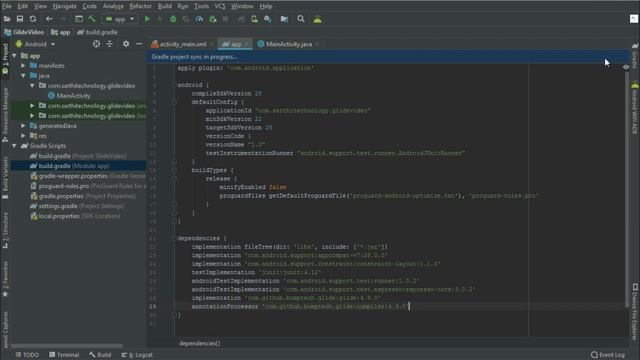Open the SDK Manager icon
Viewport: 640px width, 360px height.
pyautogui.click(x=267, y=19)
